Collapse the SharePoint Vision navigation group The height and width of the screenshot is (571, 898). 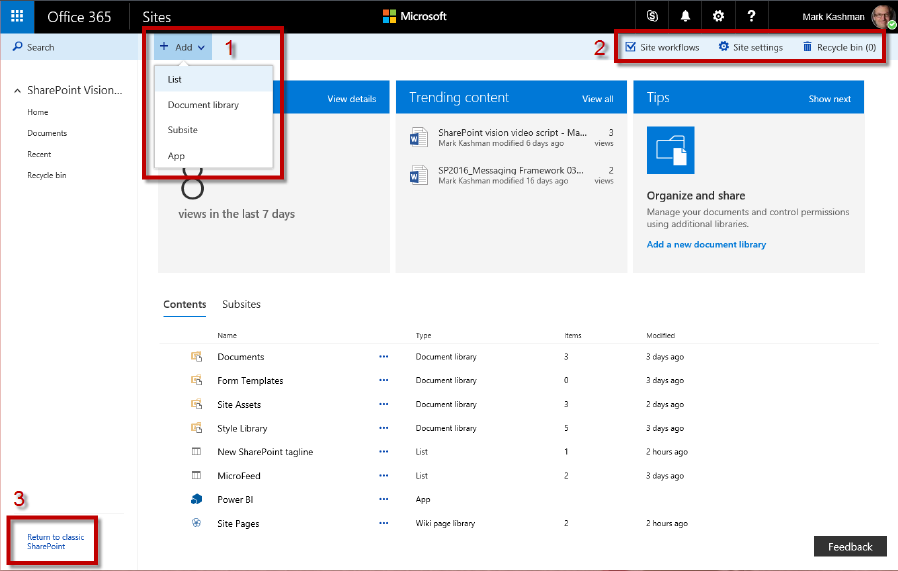click(17, 90)
